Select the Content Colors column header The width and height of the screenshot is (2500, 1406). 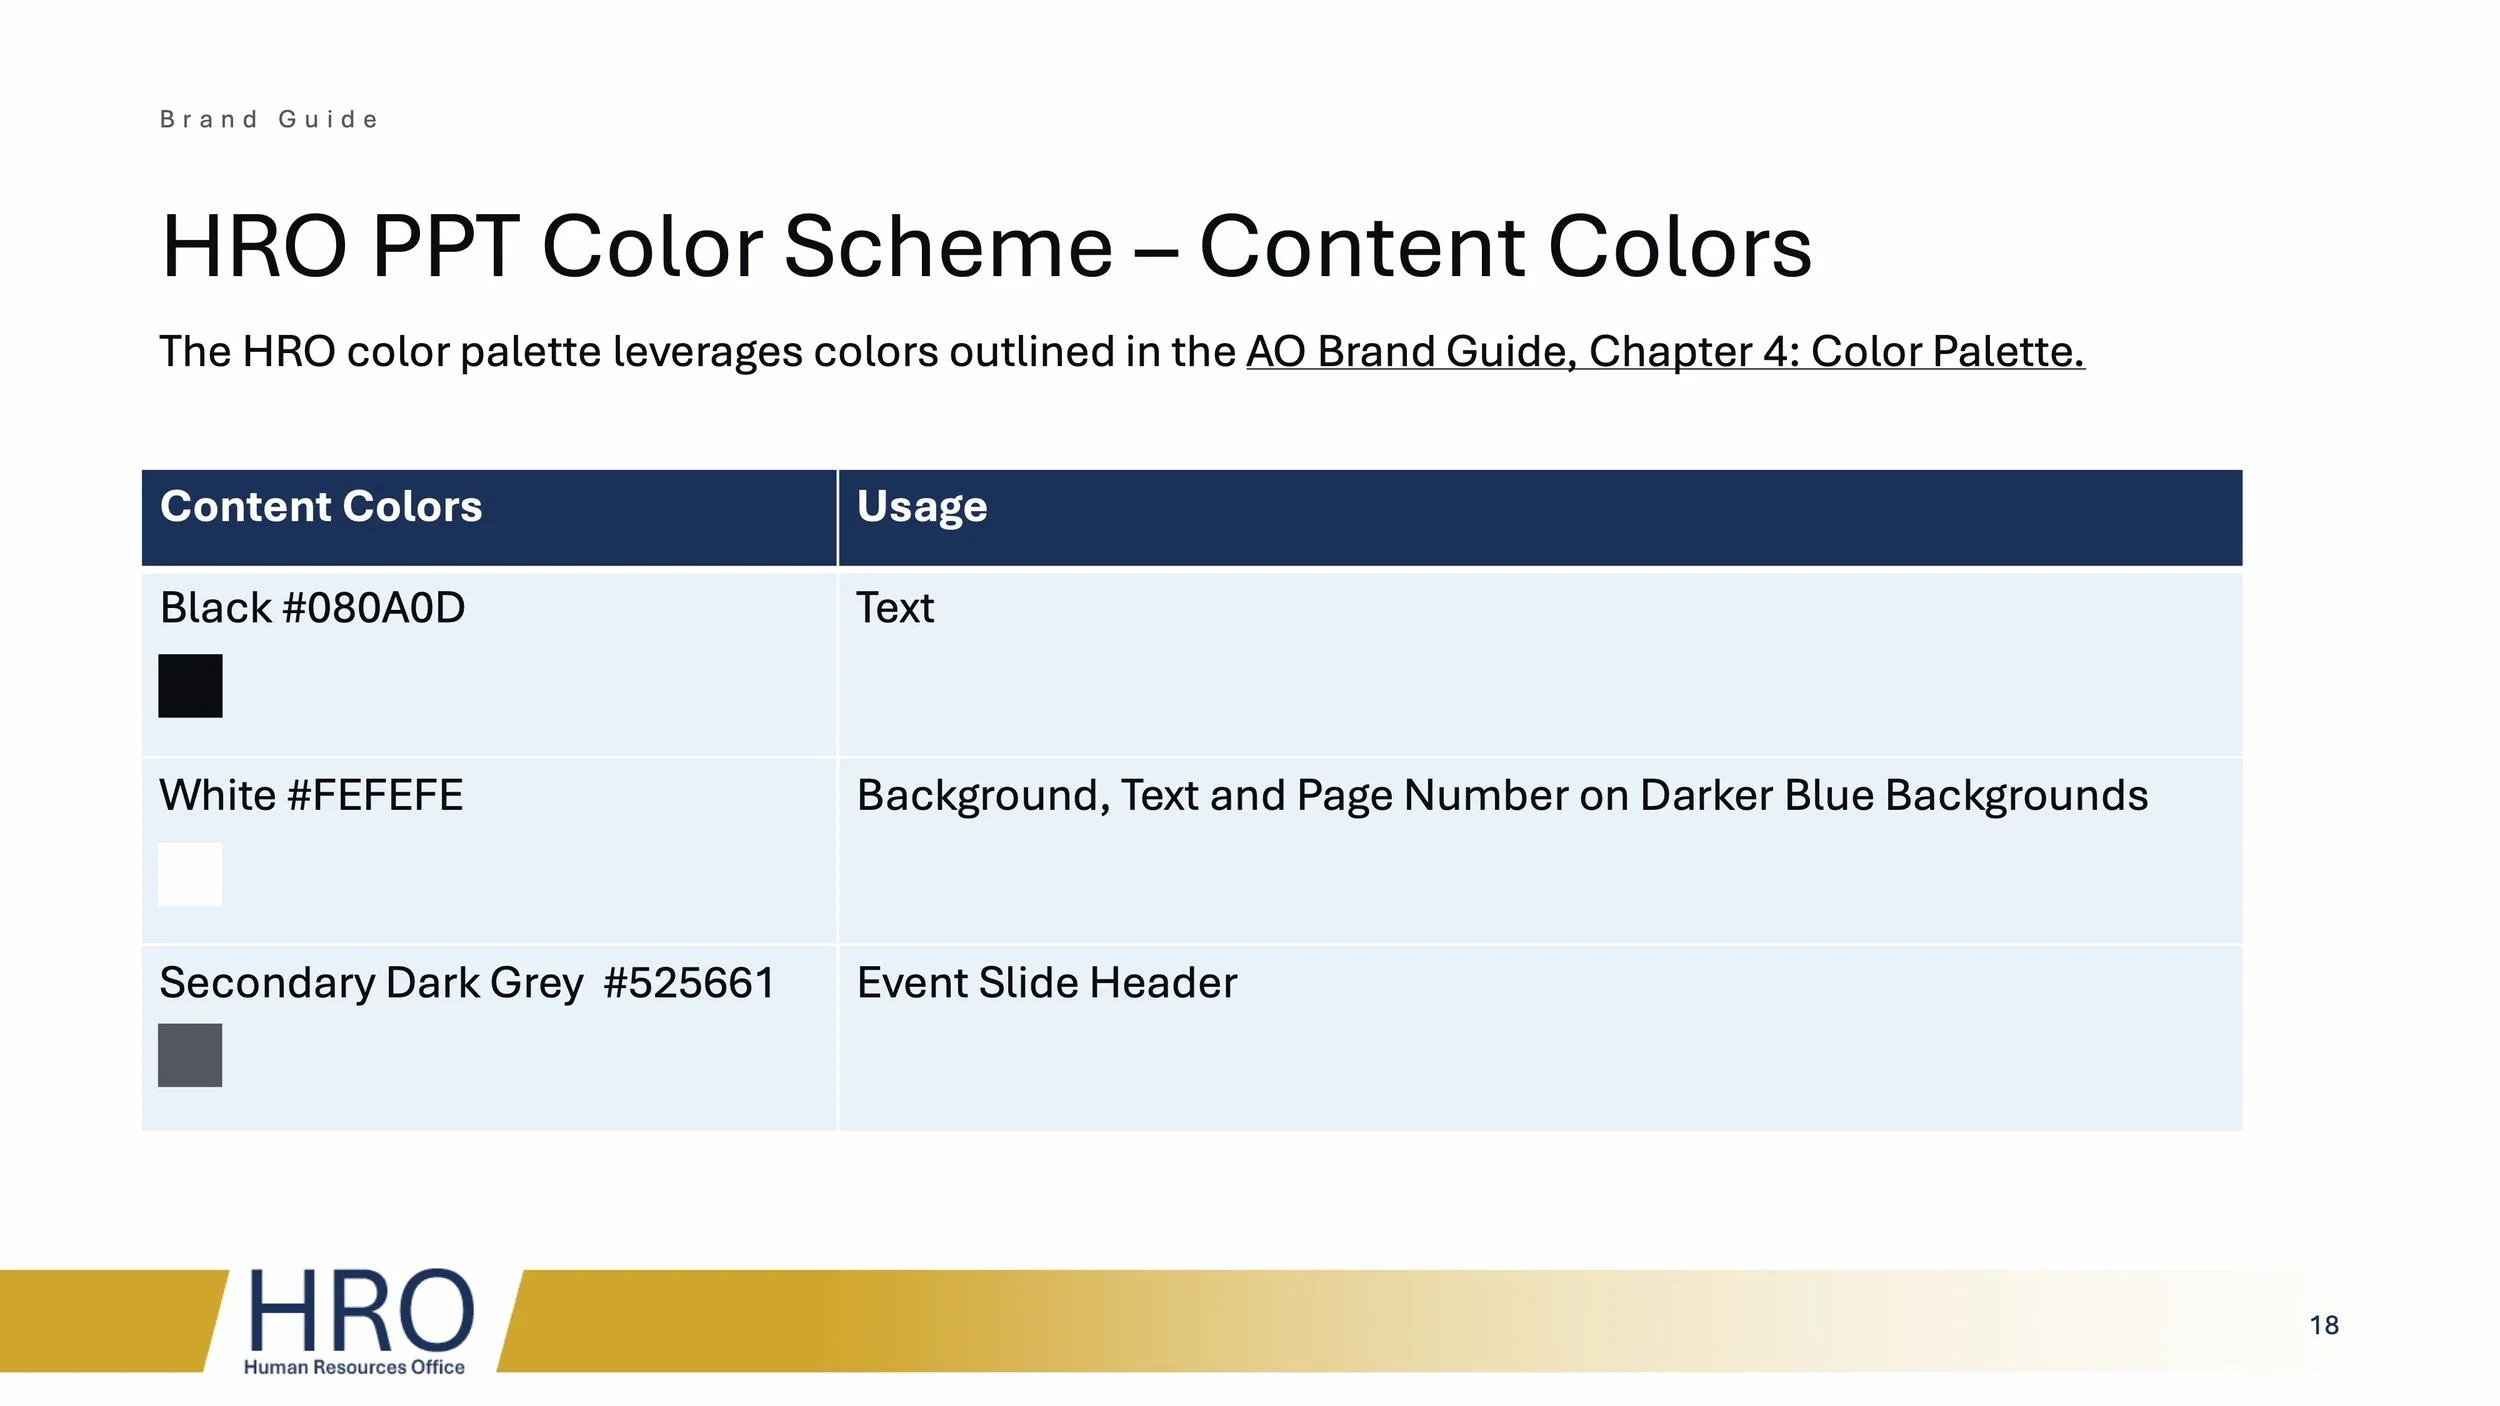point(489,517)
